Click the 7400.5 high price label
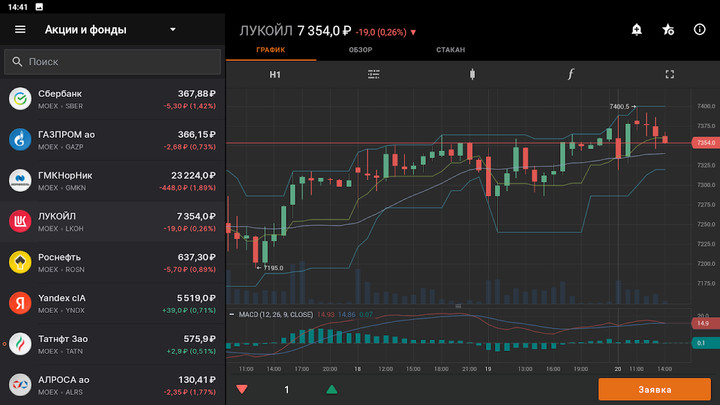 click(619, 107)
